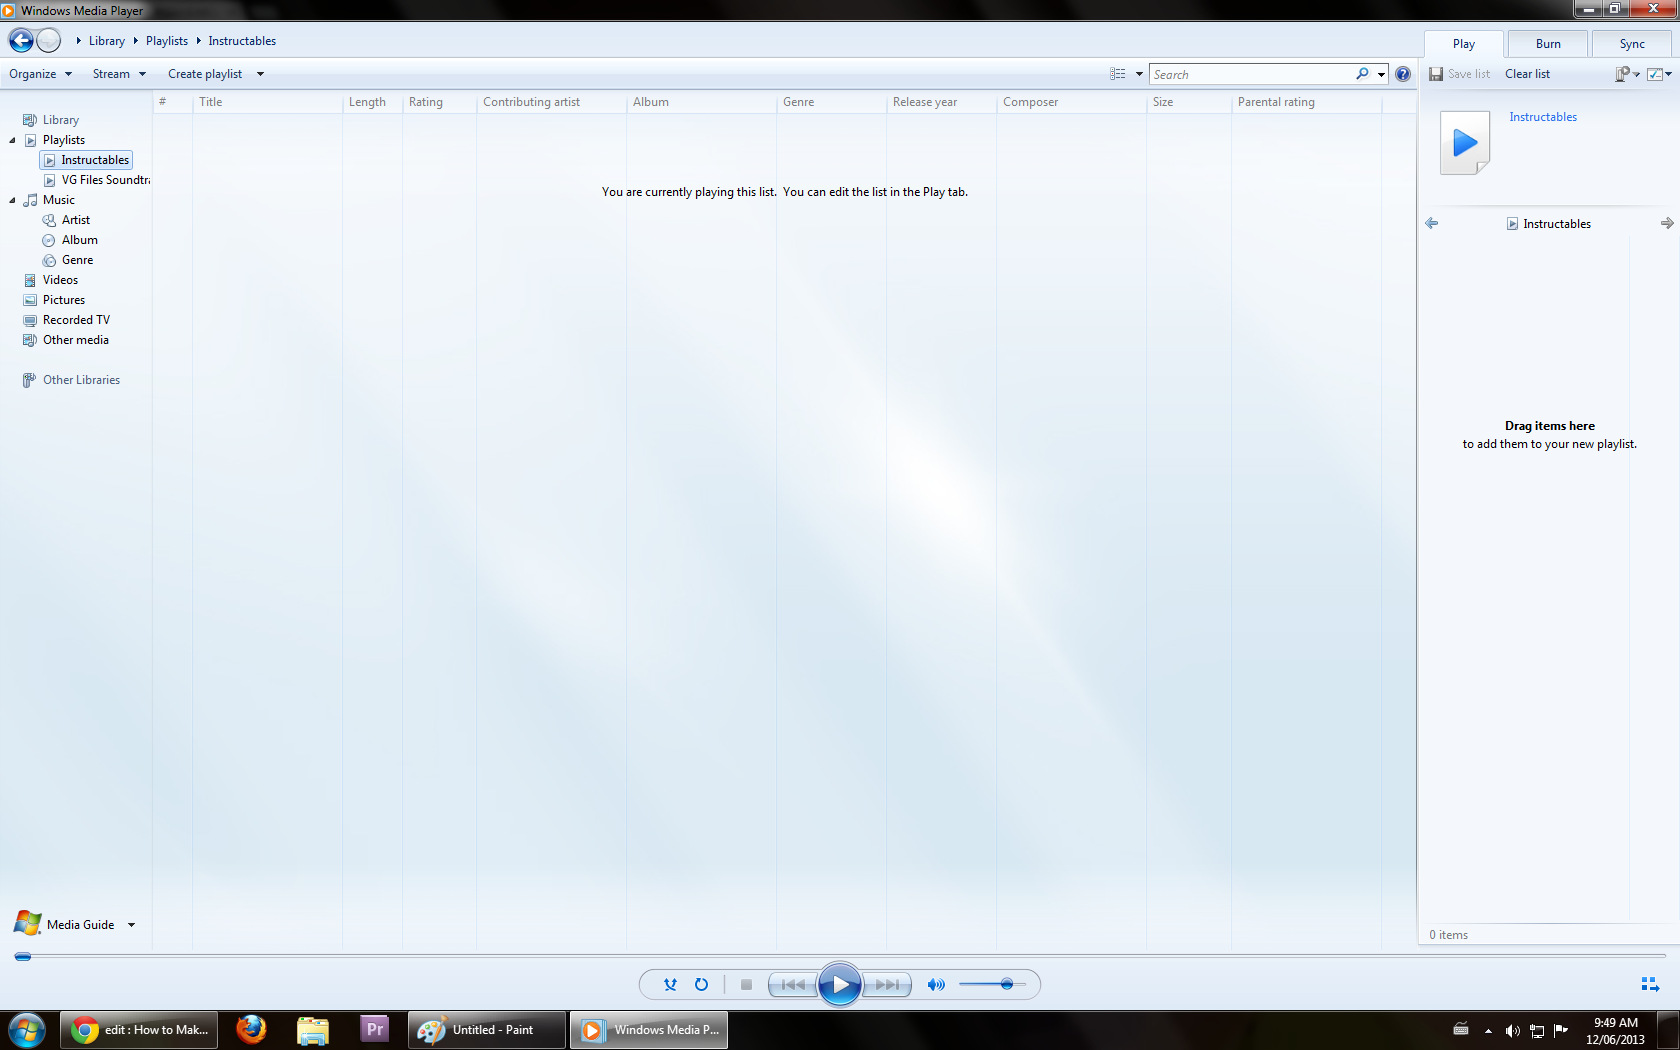The image size is (1680, 1050).
Task: Switch to the Sync tab
Action: [1632, 44]
